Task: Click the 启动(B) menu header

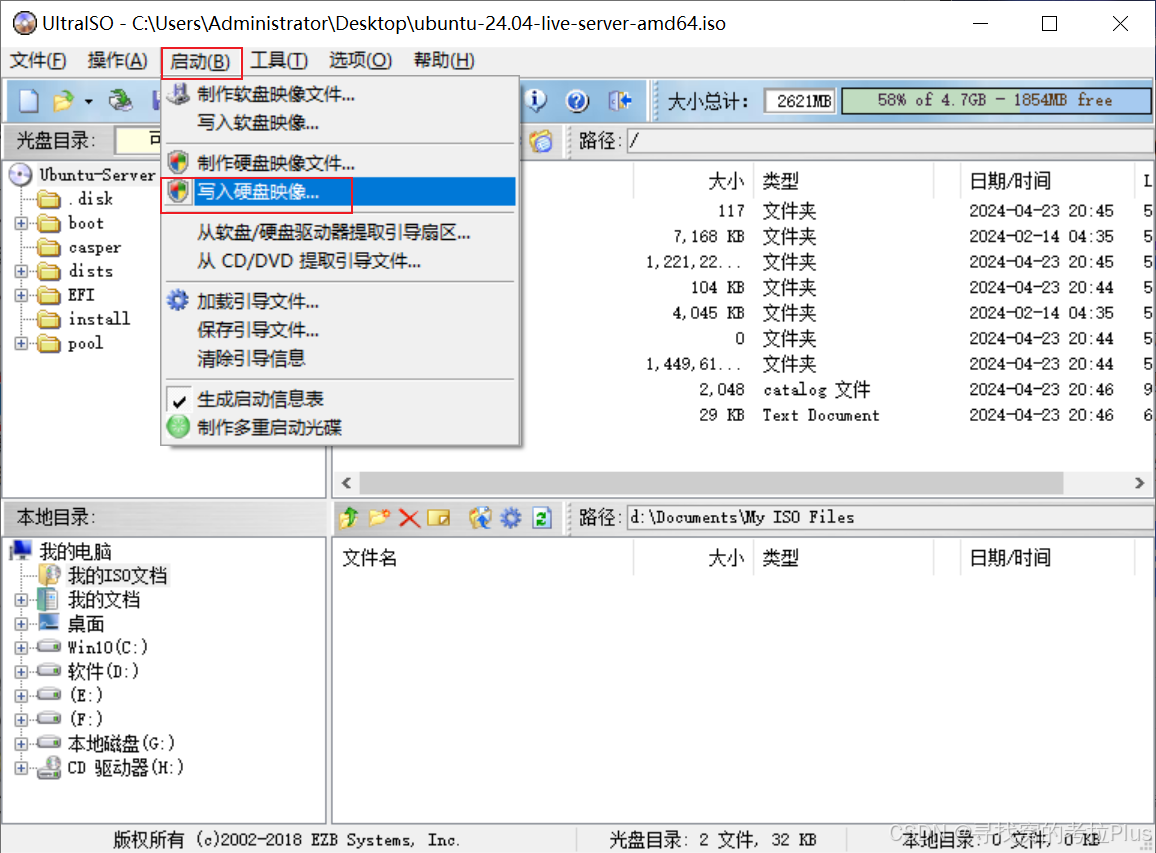Action: (201, 61)
